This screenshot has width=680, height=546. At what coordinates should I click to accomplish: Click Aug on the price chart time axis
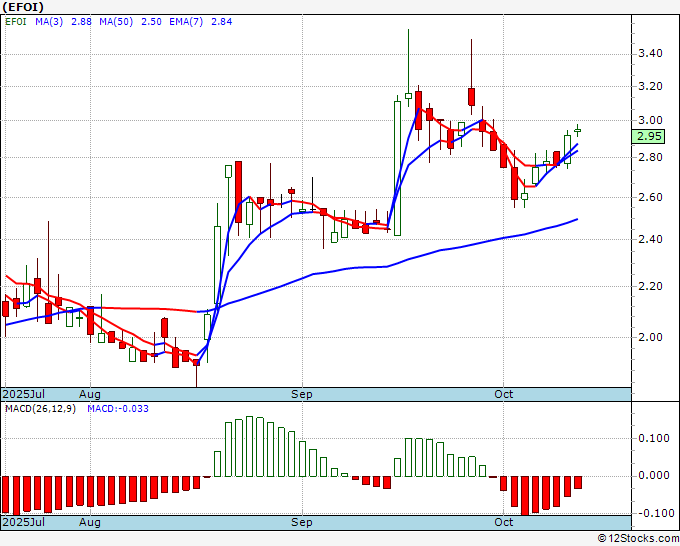pyautogui.click(x=90, y=394)
